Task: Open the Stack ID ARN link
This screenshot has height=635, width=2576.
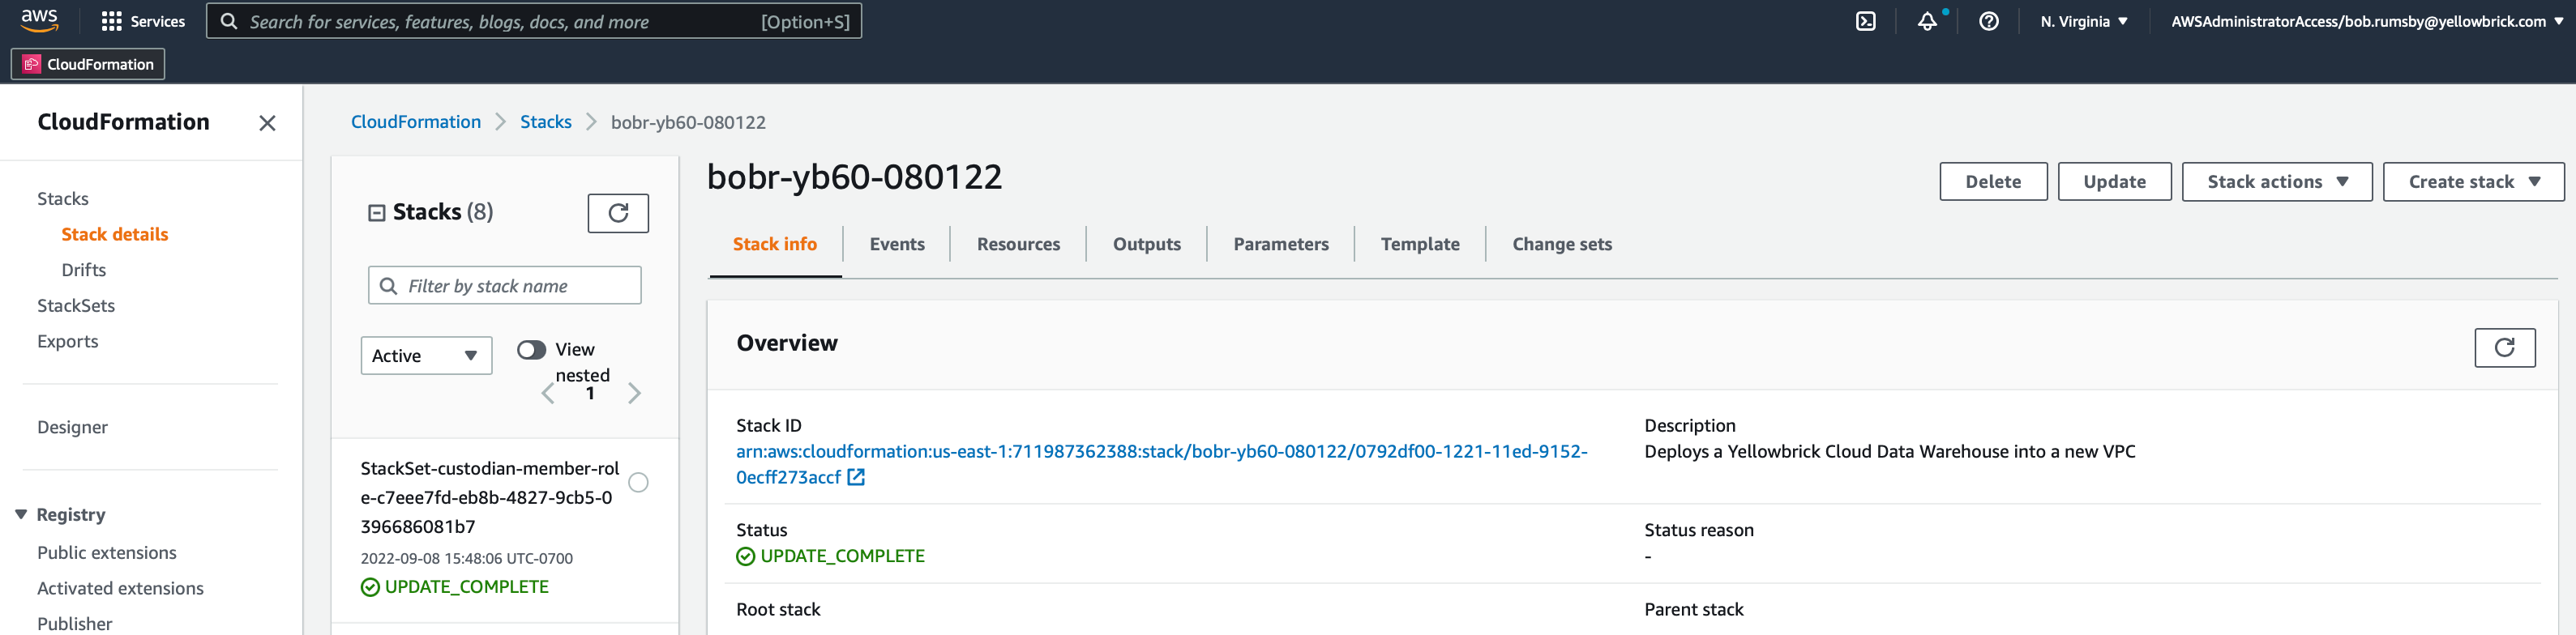Action: (x=1161, y=464)
